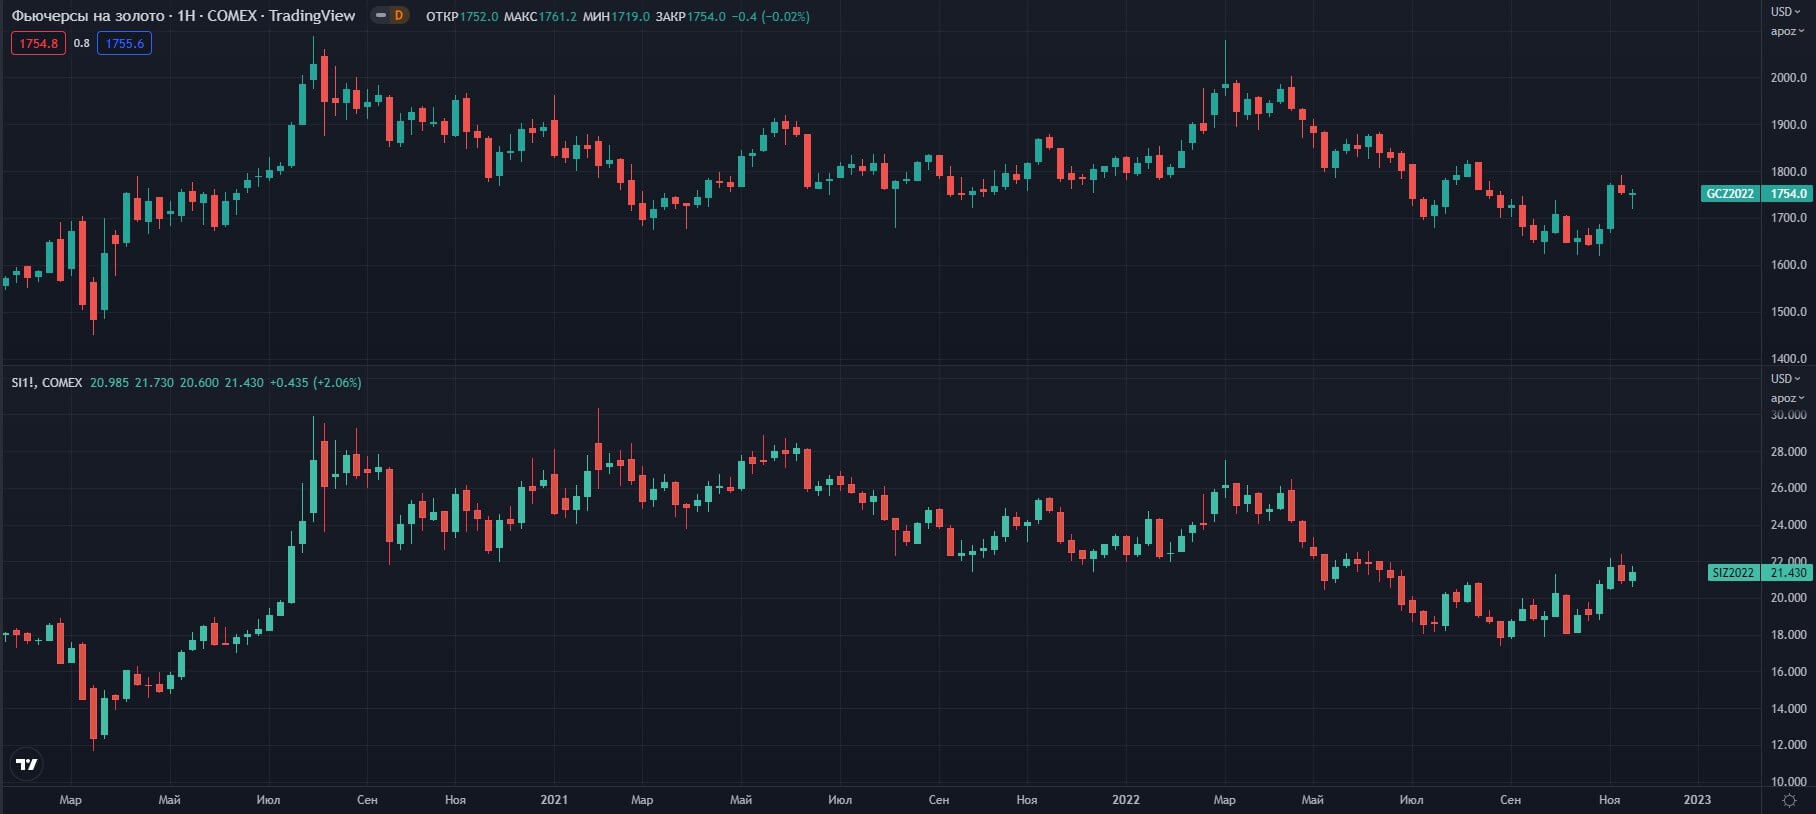This screenshot has height=814, width=1816.
Task: Click the gold futures chart title
Action: (x=183, y=16)
